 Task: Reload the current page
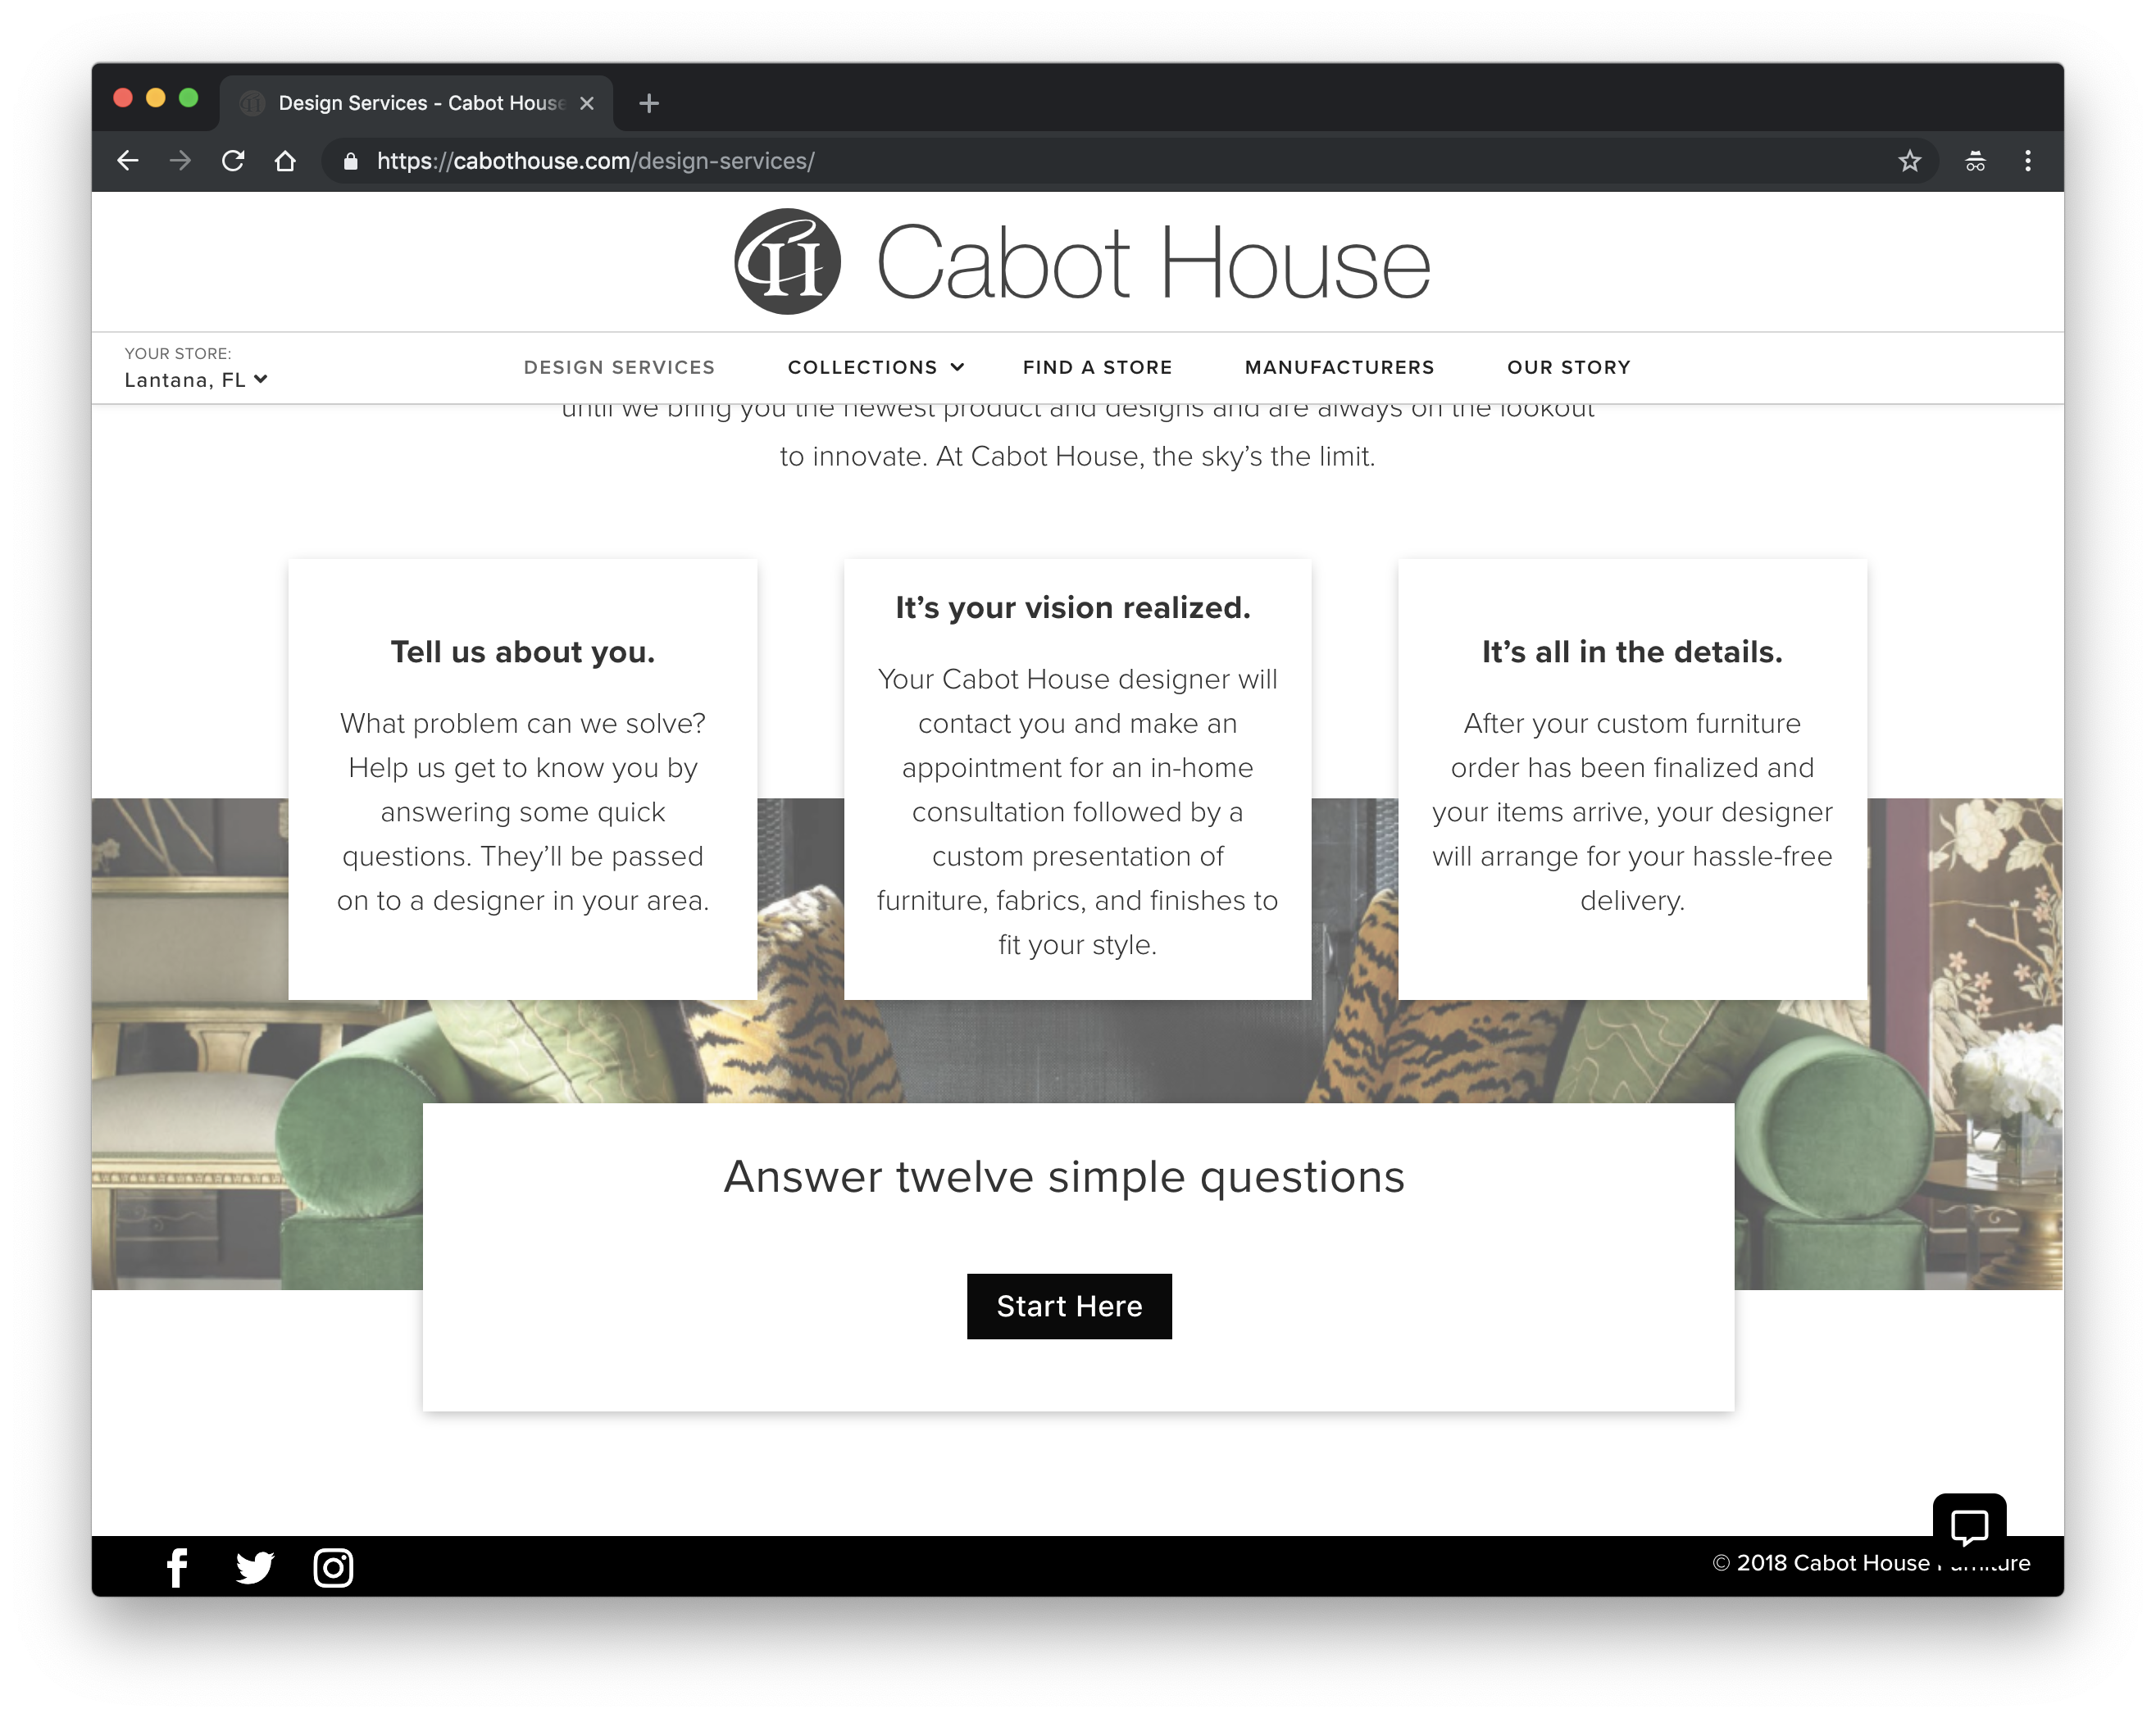[x=233, y=161]
